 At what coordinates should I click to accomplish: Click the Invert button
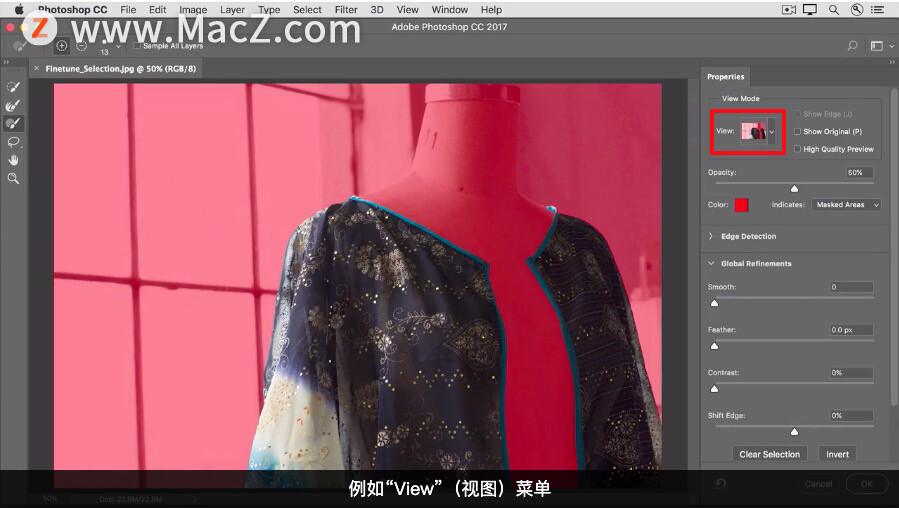837,454
